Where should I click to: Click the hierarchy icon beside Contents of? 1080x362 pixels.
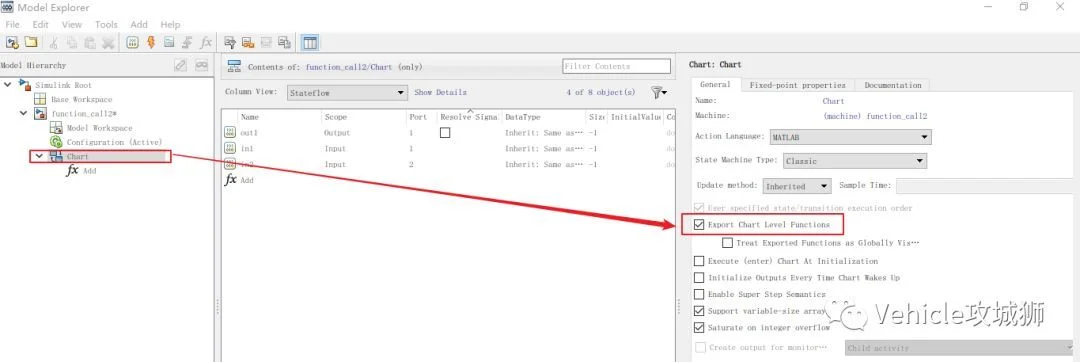coord(233,67)
